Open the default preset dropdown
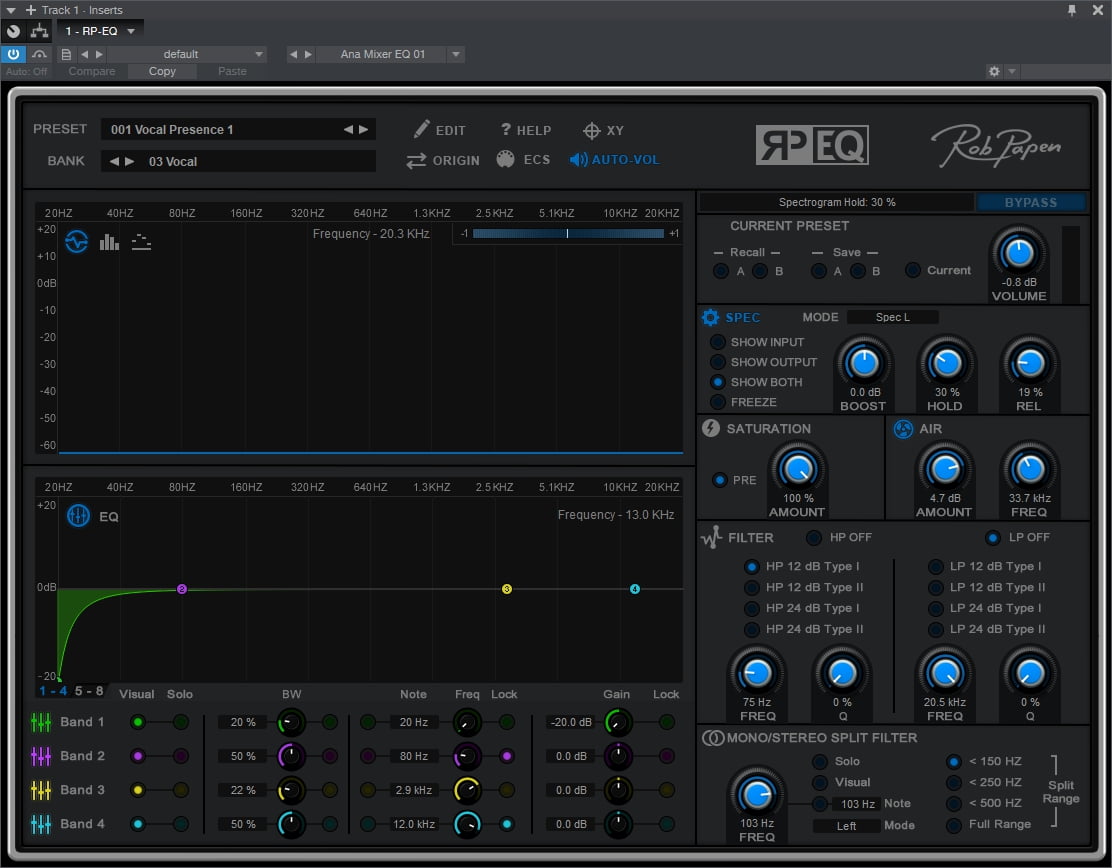This screenshot has height=868, width=1112. [x=259, y=54]
